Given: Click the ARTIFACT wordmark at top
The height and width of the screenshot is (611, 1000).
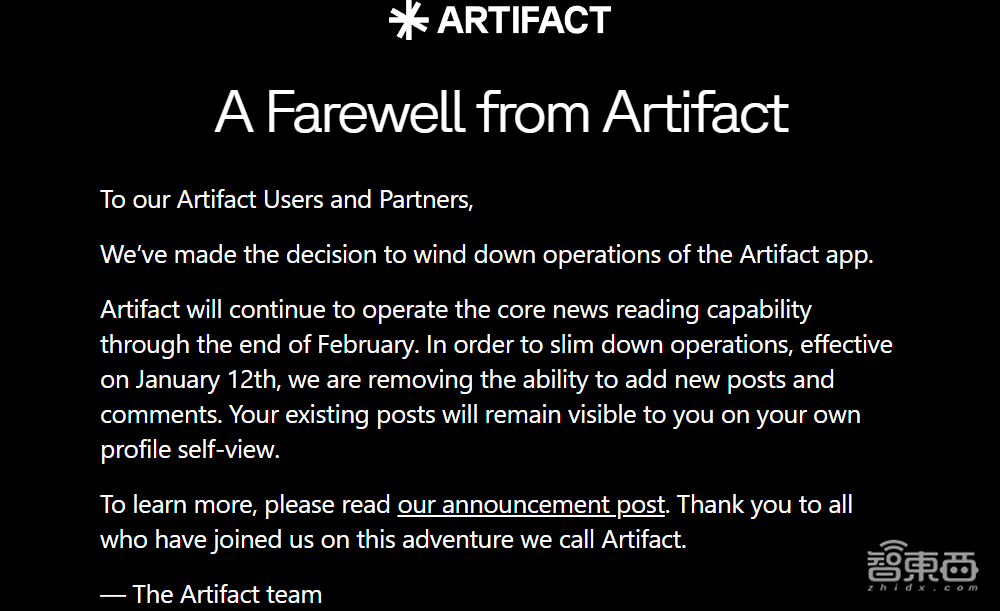Looking at the screenshot, I should 523,20.
